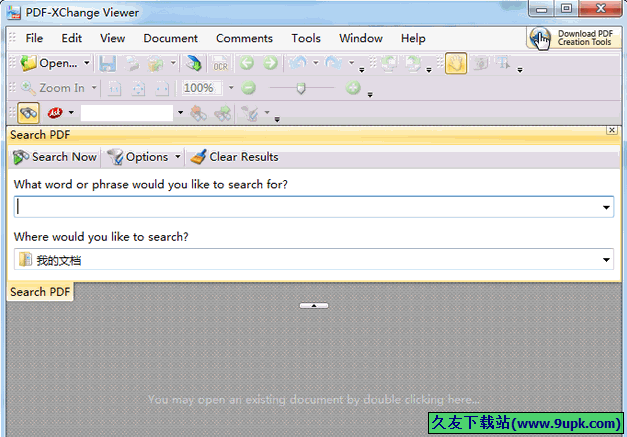627x437 pixels.
Task: Open the Tools menu
Action: tap(306, 38)
